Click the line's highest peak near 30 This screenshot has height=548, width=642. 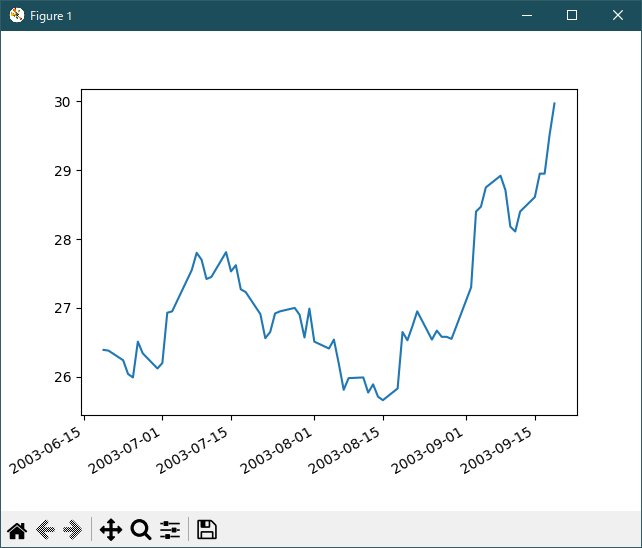(x=554, y=104)
